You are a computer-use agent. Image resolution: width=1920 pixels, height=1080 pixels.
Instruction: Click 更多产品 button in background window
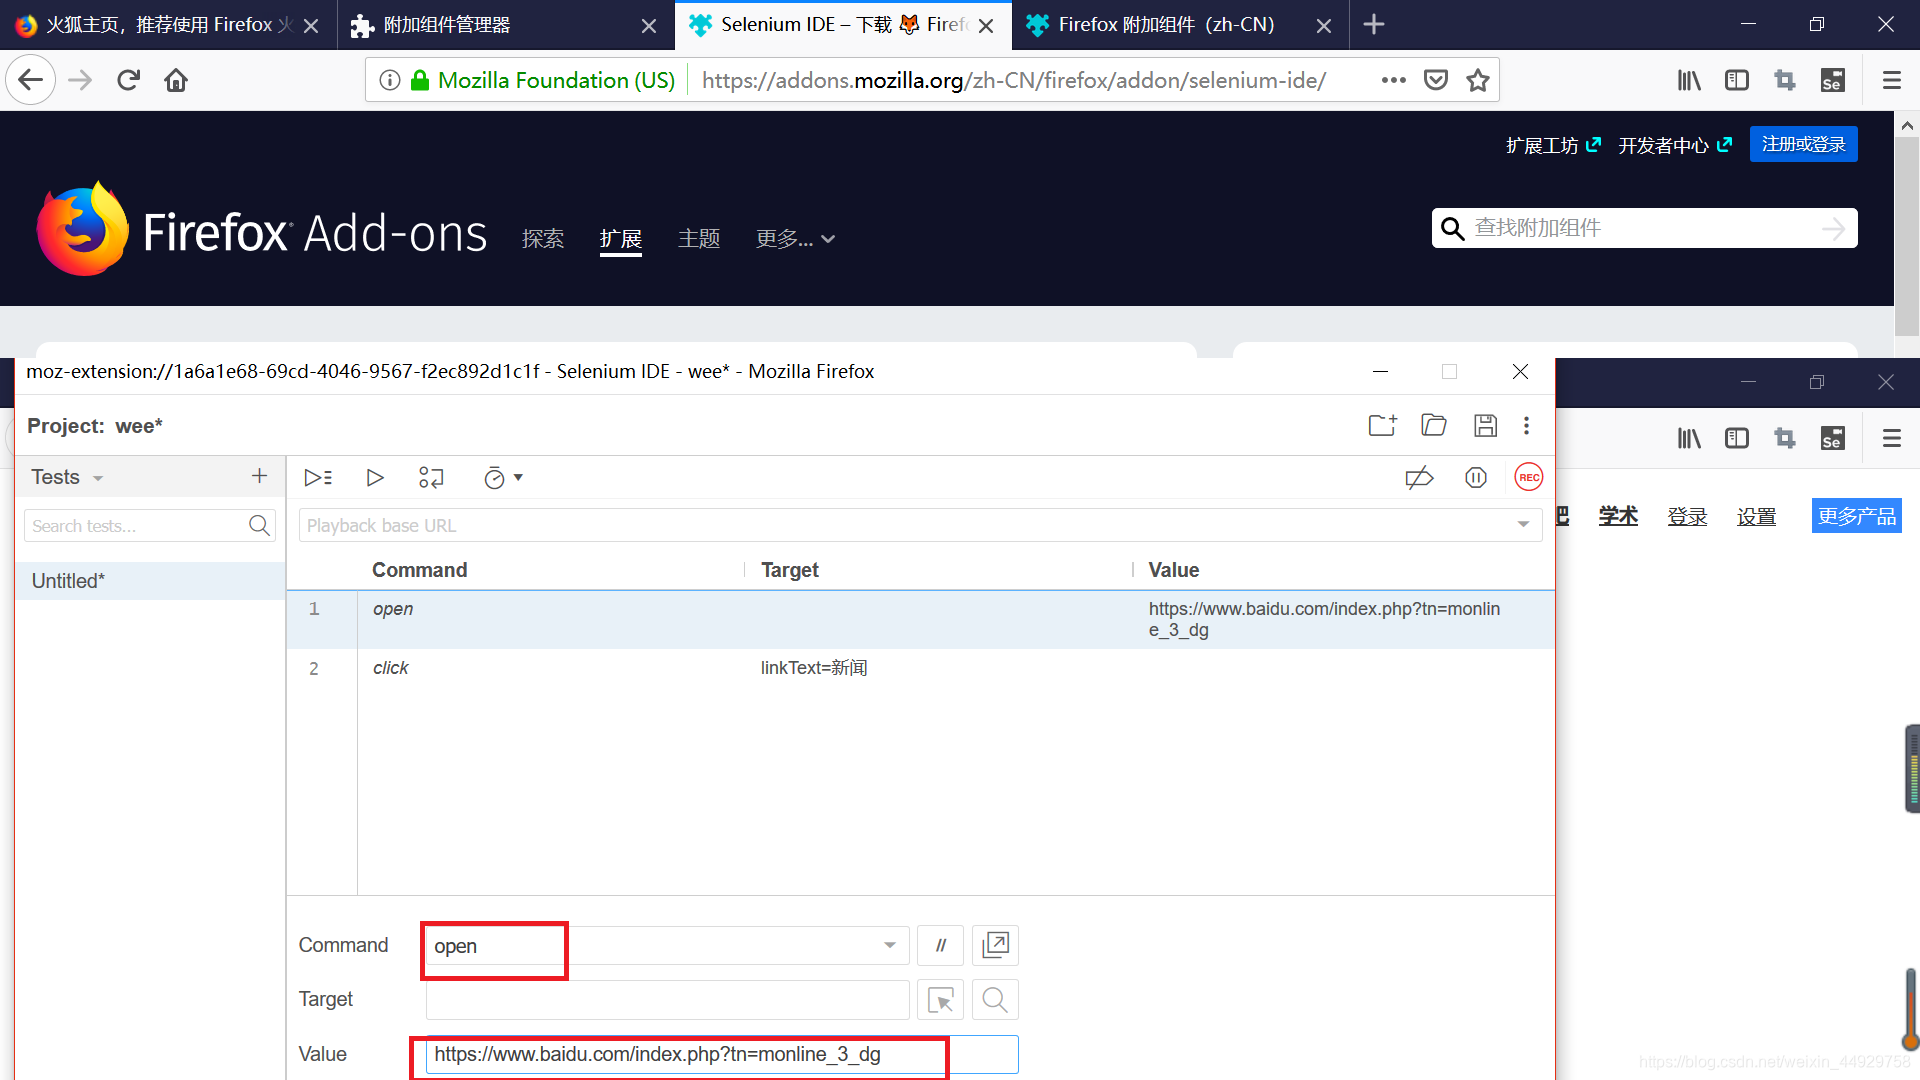[1857, 516]
